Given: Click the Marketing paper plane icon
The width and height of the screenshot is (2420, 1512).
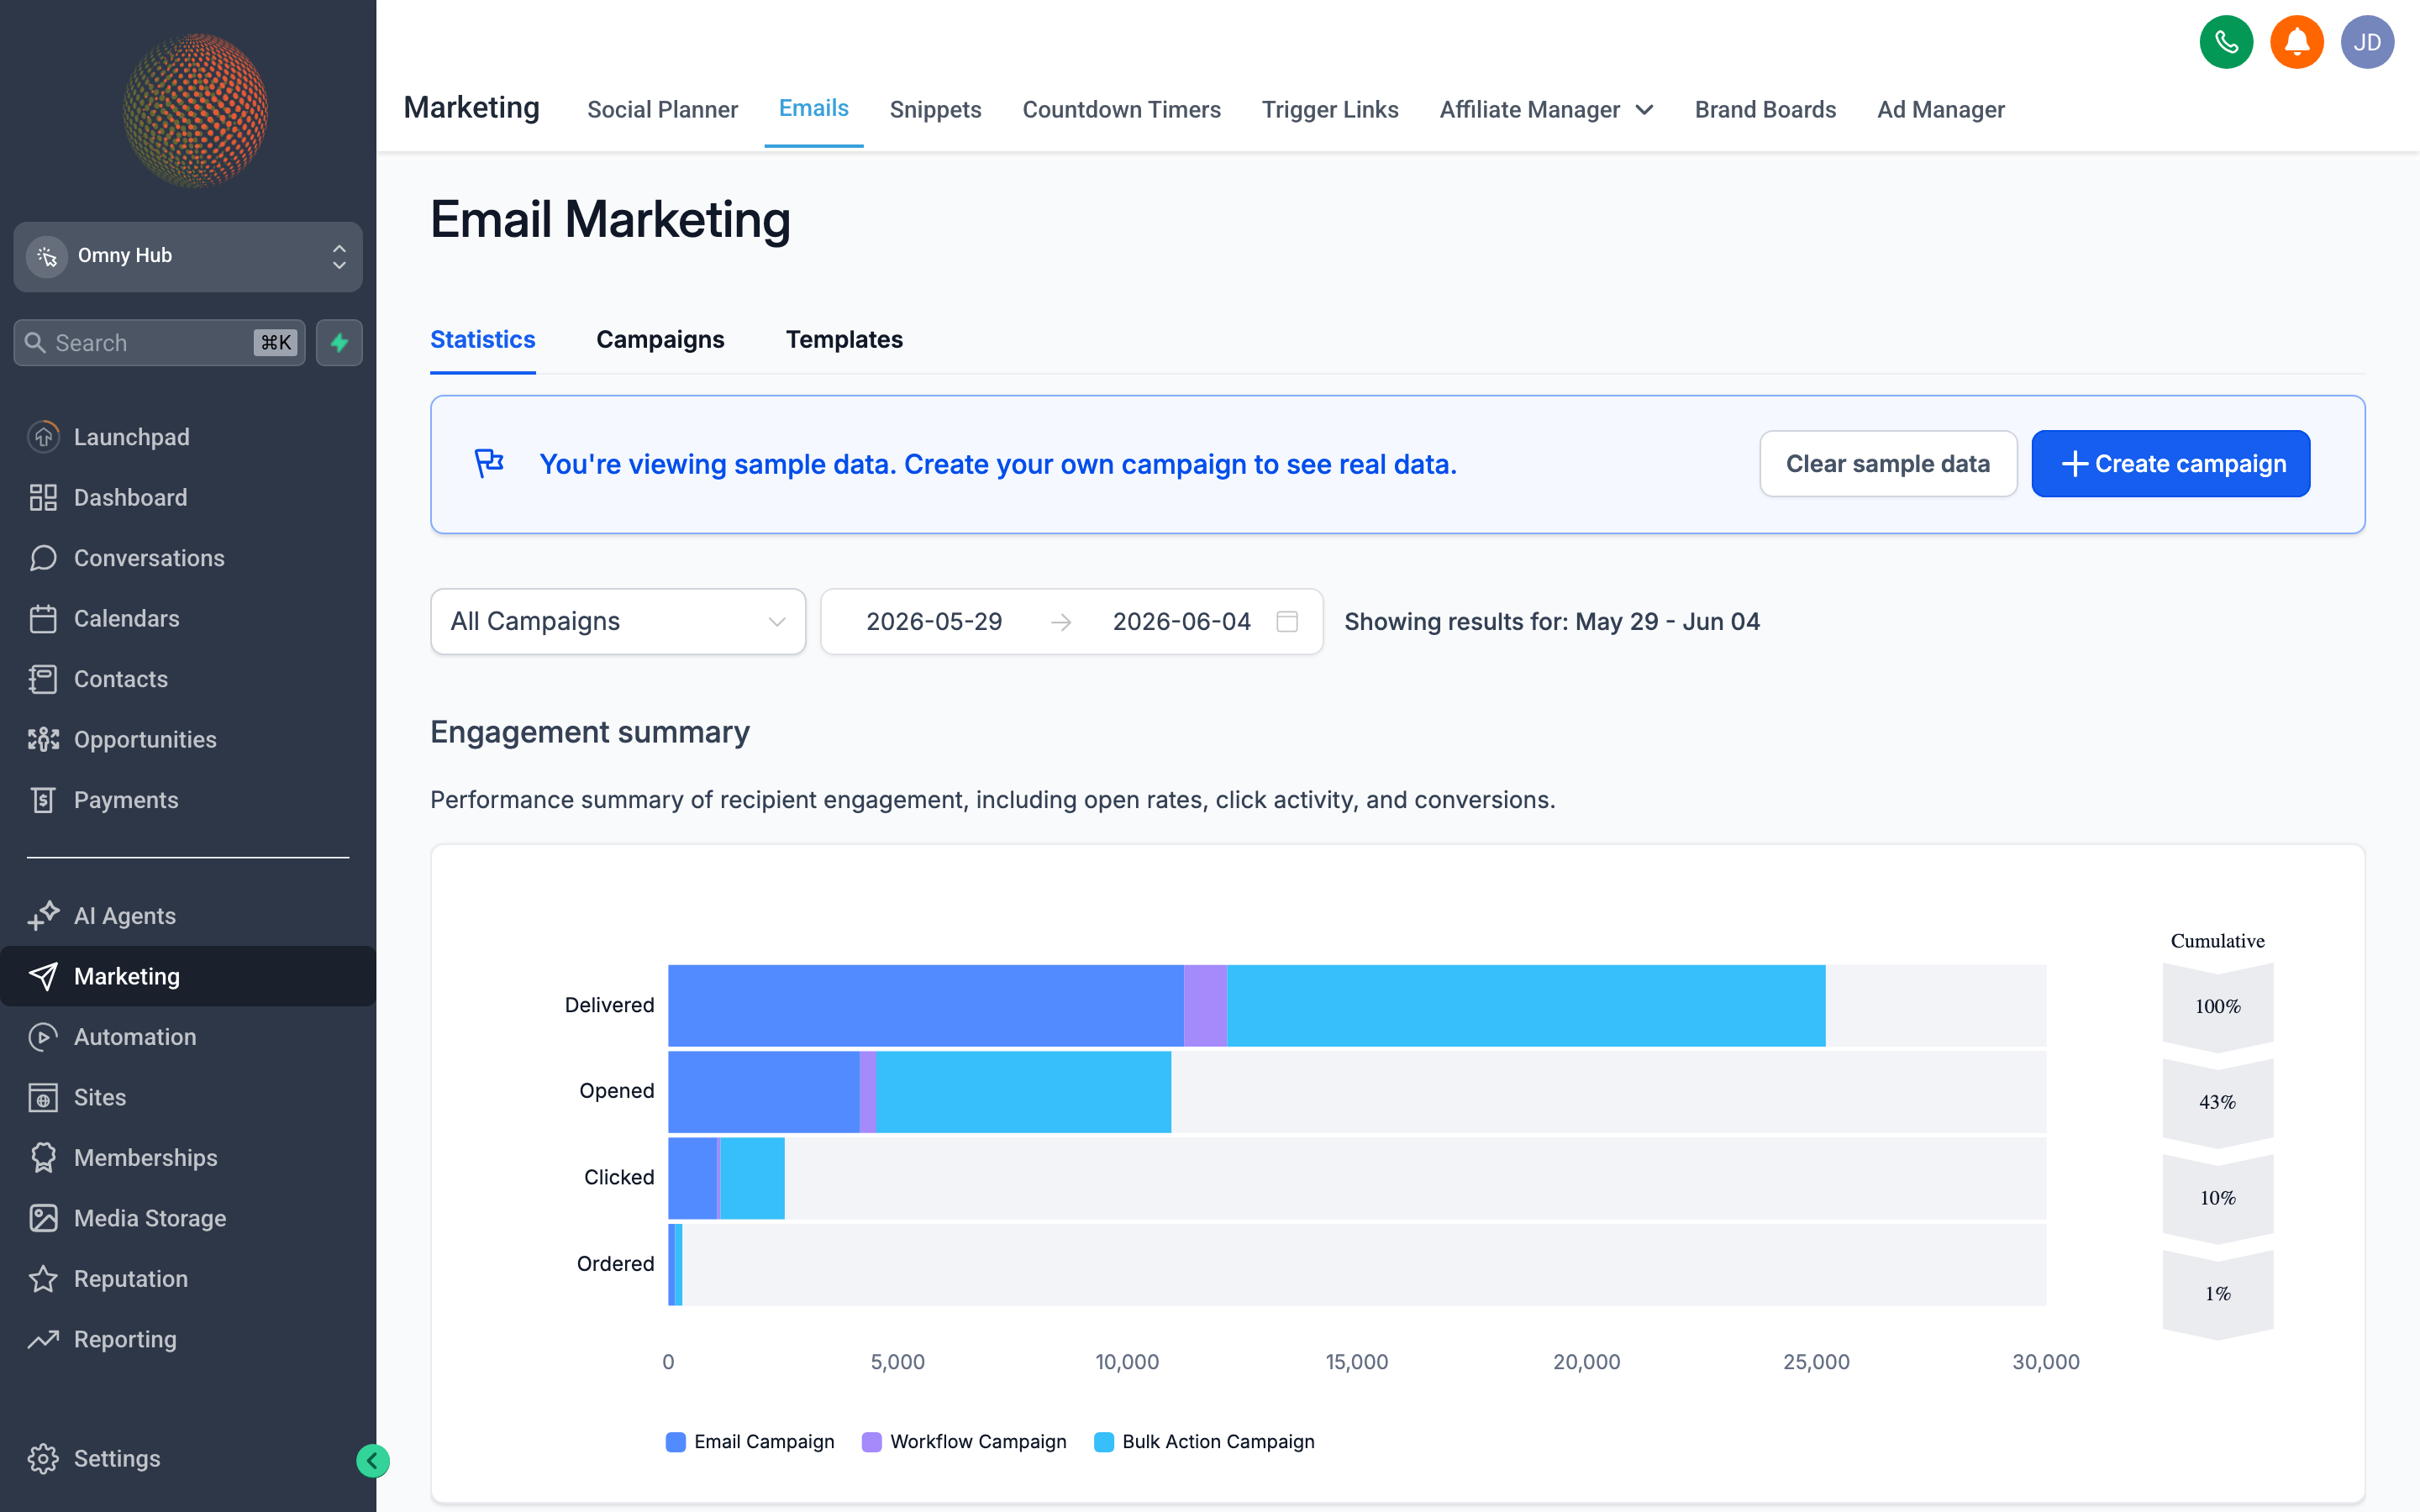Looking at the screenshot, I should tap(43, 976).
